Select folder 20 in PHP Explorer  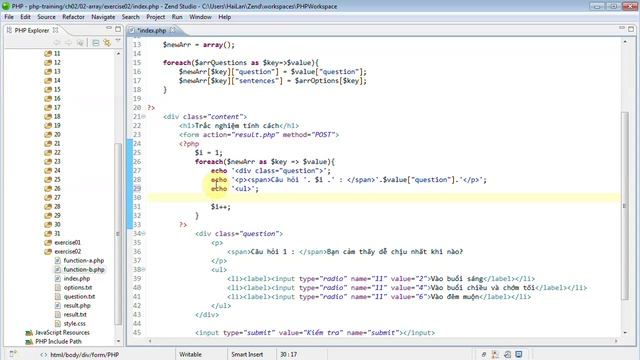(52, 134)
